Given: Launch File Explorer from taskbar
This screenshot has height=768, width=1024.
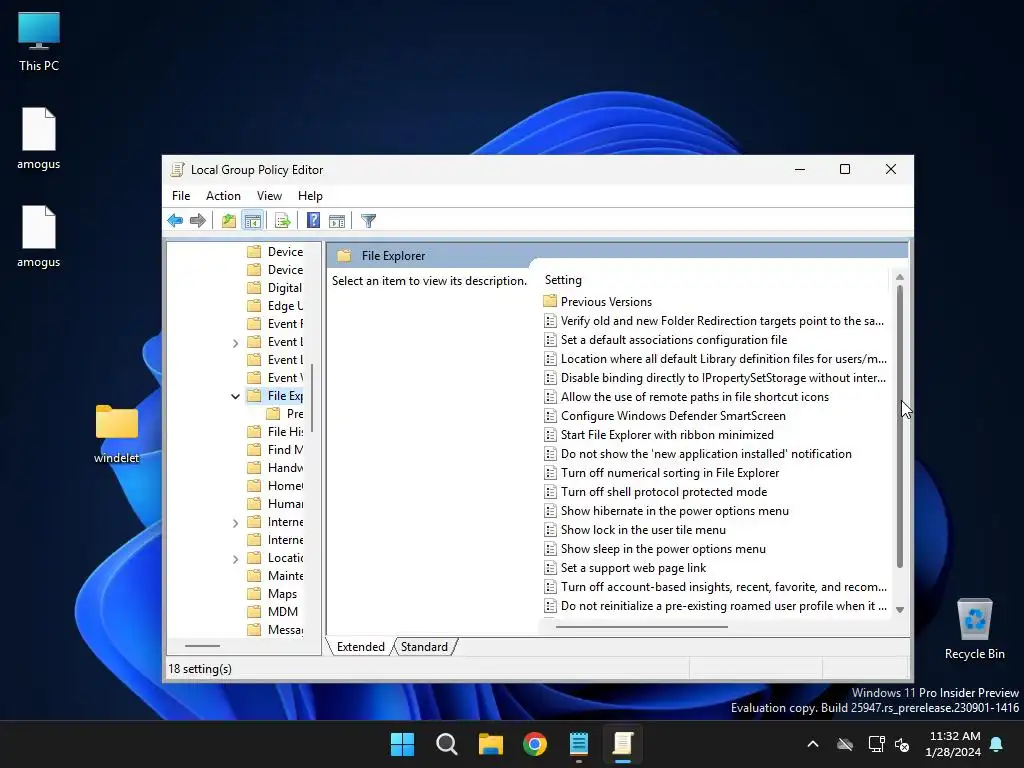Looking at the screenshot, I should coord(490,744).
